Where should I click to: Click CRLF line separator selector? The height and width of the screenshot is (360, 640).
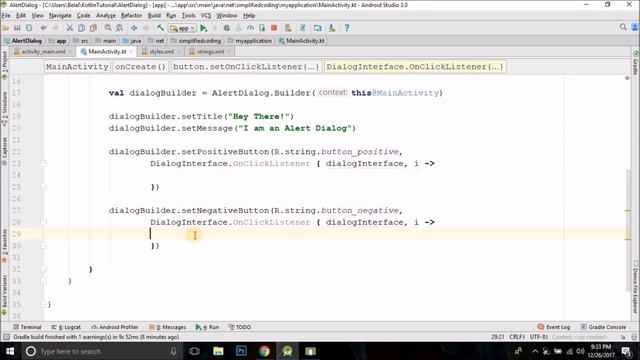coord(517,337)
